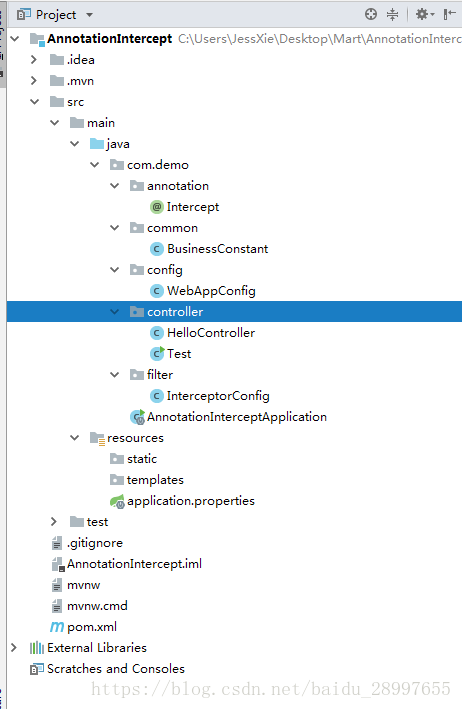Click the AnnotationIntercept.iml file icon
Screen dimensions: 462x709
coord(57,564)
